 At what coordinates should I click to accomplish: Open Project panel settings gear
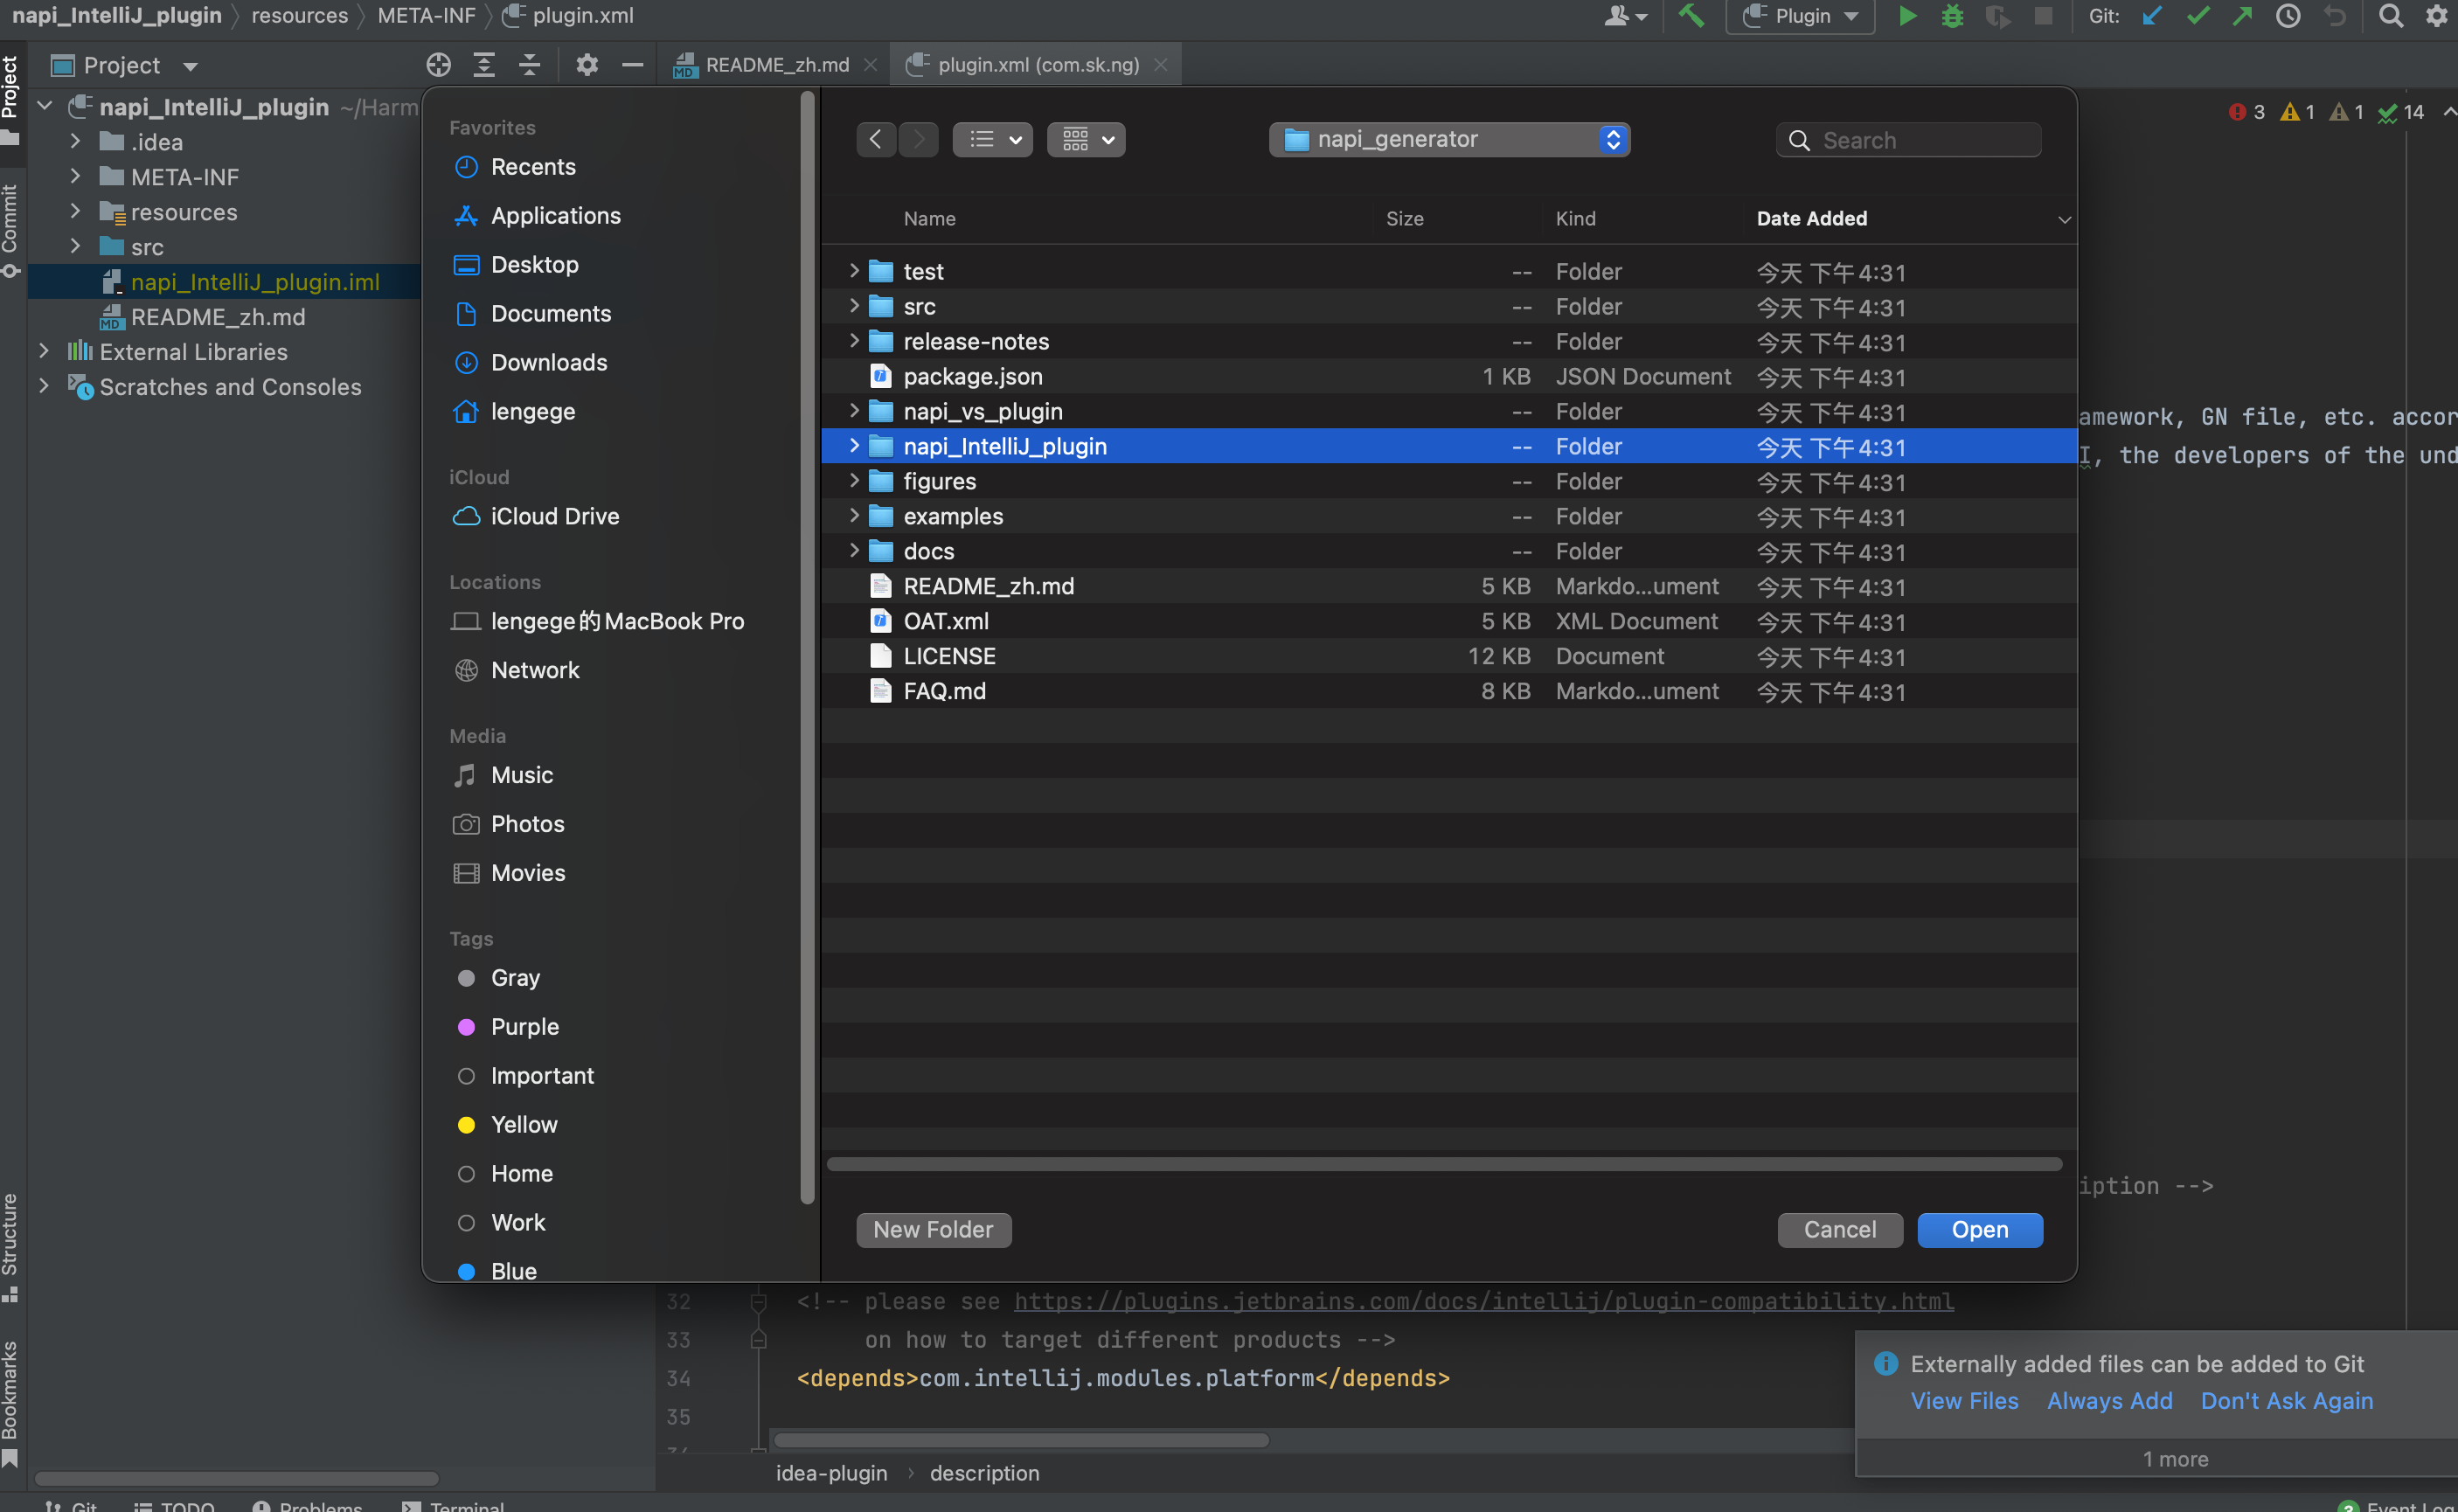[587, 65]
